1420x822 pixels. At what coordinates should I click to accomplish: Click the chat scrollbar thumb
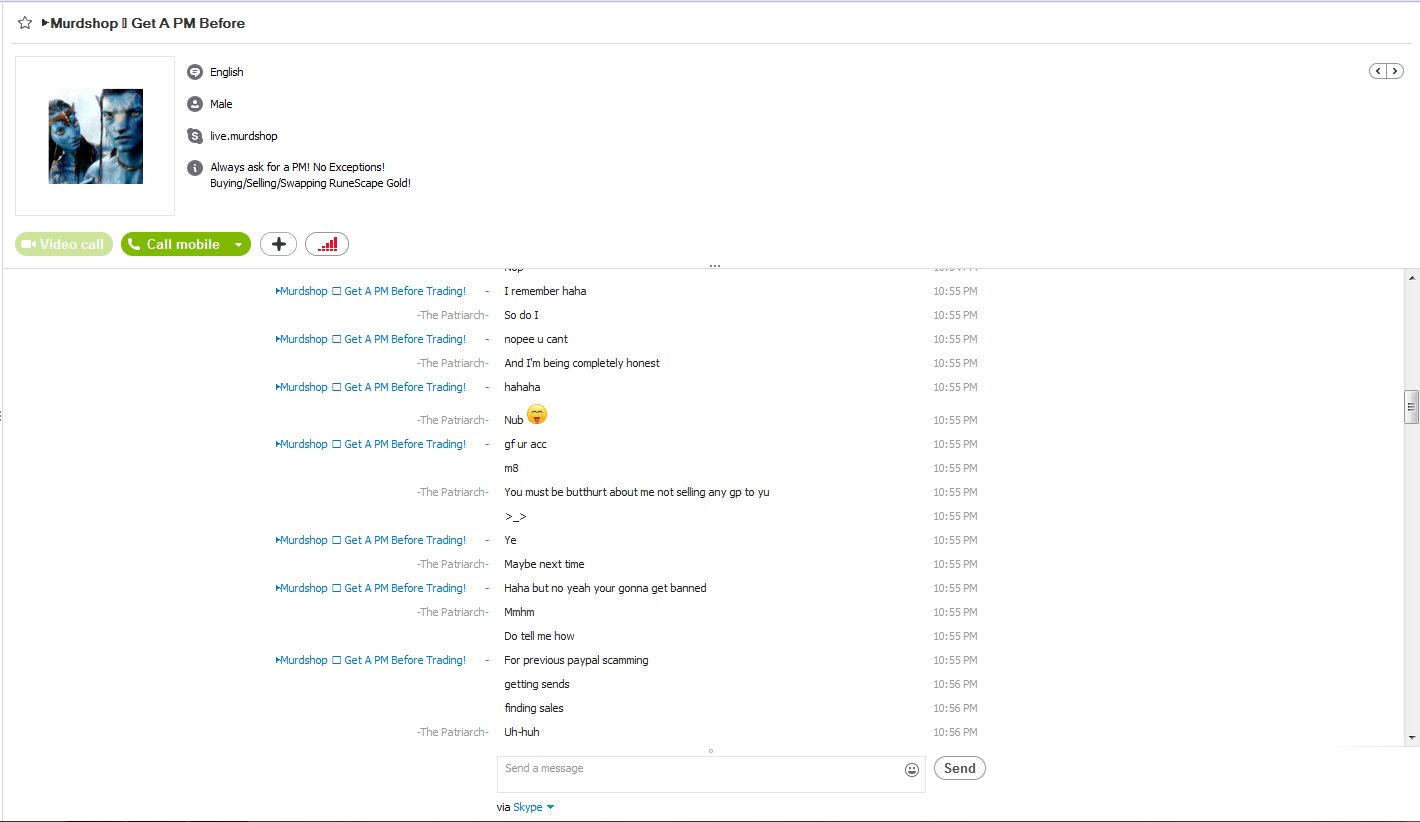[1412, 407]
